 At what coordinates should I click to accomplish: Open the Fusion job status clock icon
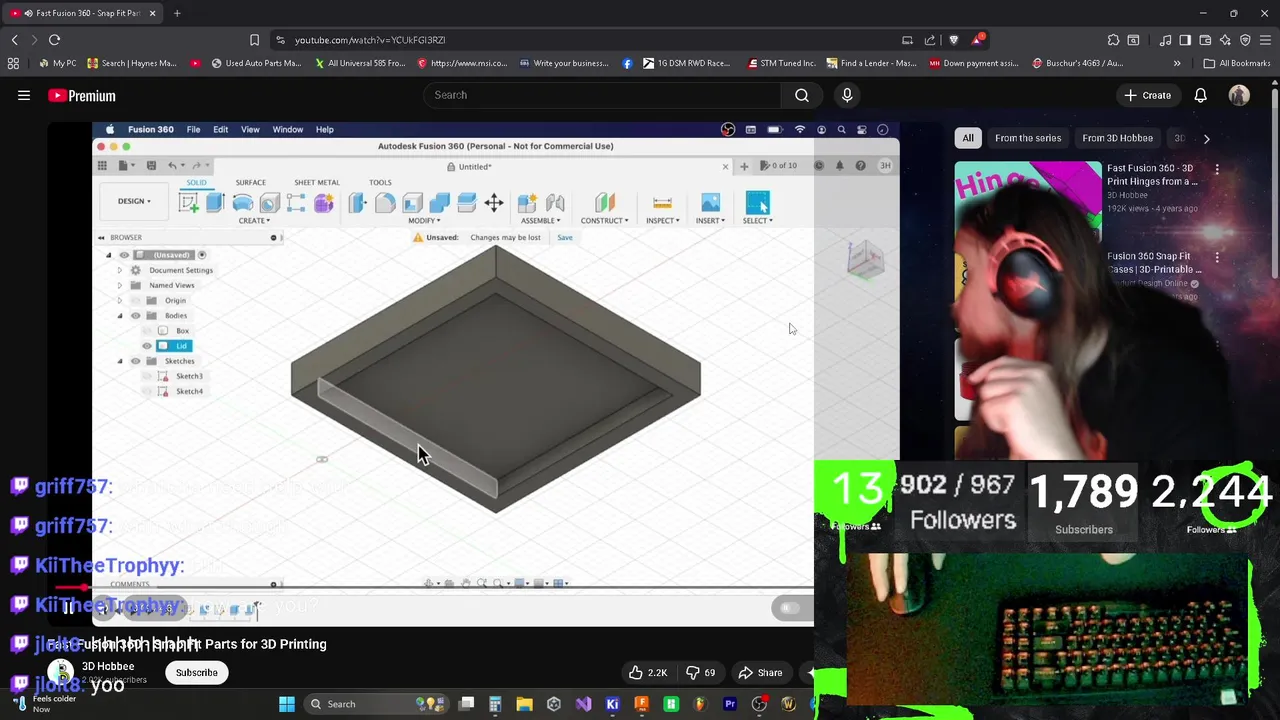(818, 166)
